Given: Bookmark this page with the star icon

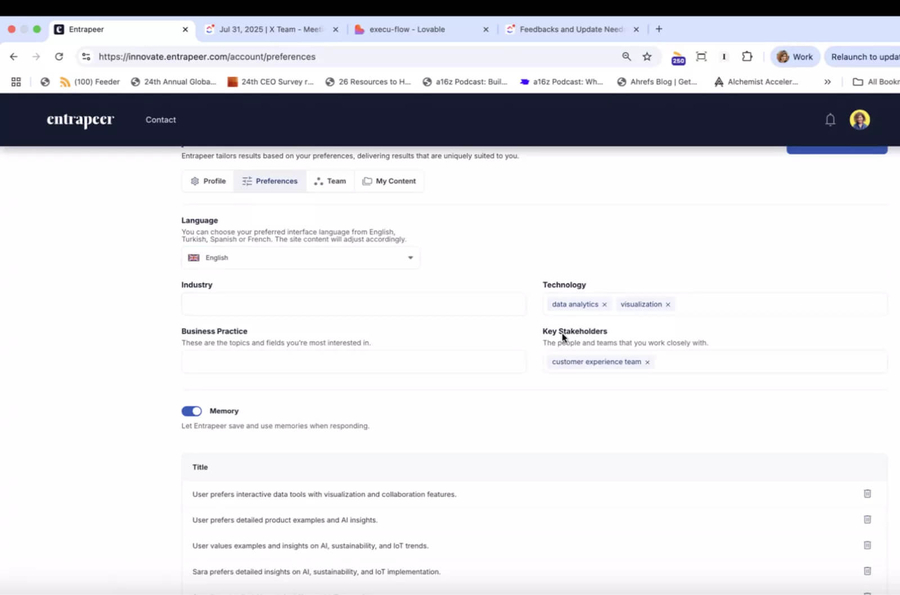Looking at the screenshot, I should [647, 57].
